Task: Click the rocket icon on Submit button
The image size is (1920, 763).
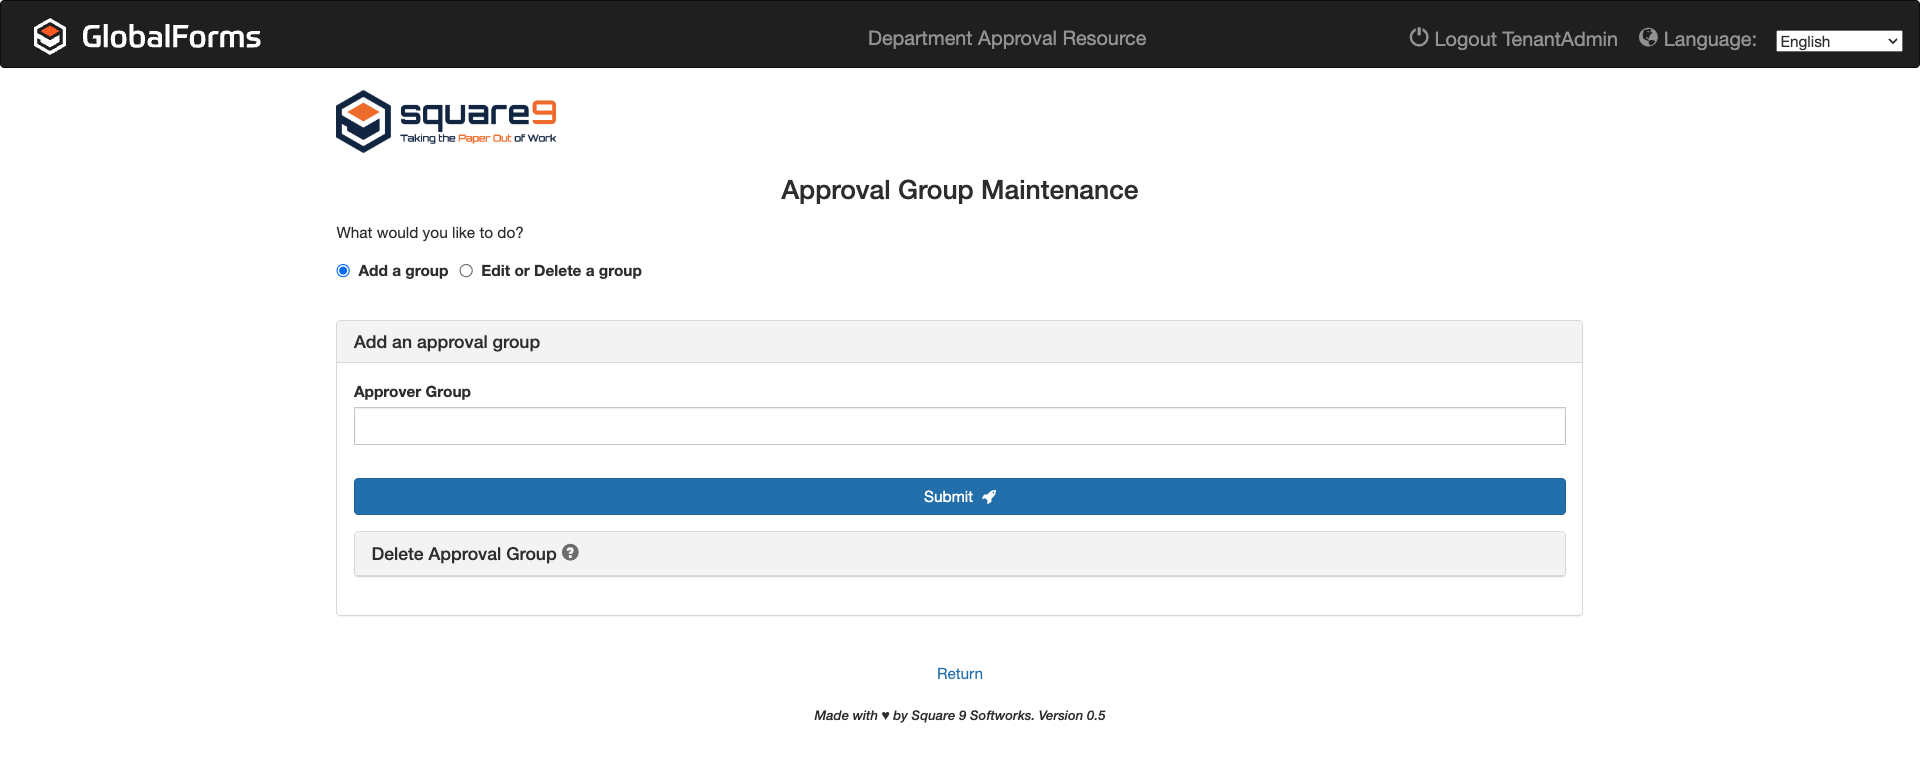Action: click(989, 497)
